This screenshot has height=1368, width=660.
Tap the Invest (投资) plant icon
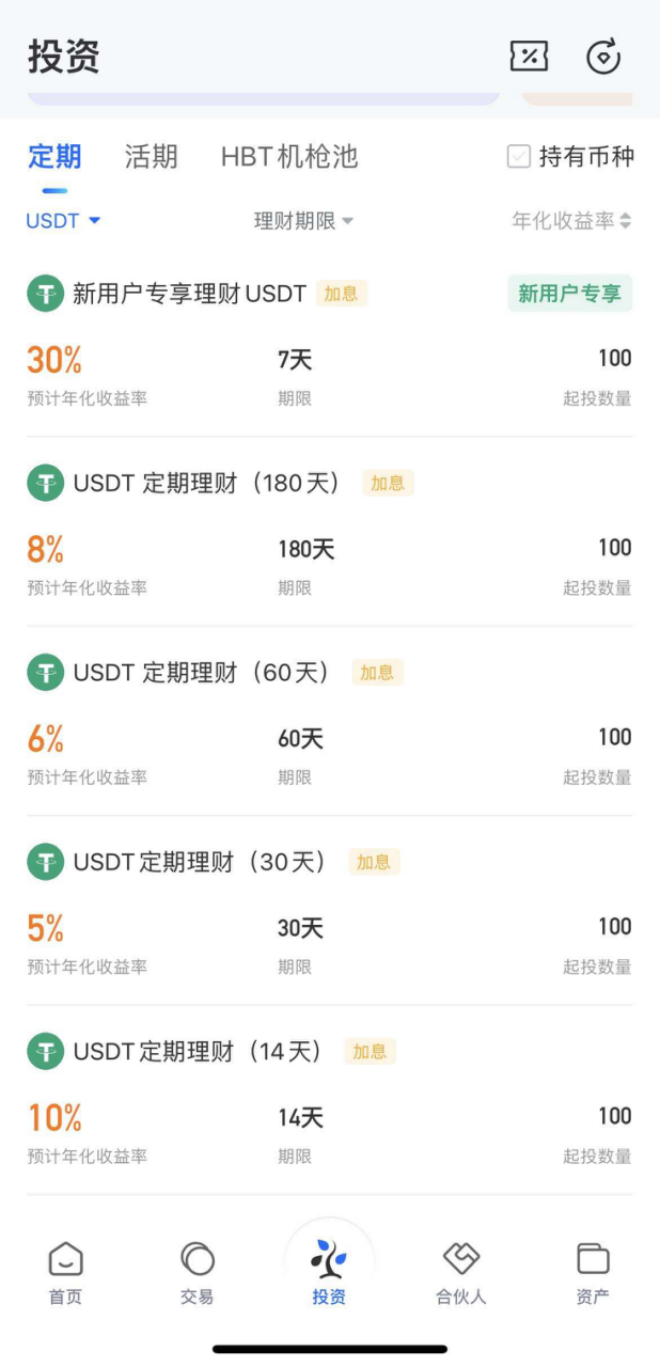329,1258
